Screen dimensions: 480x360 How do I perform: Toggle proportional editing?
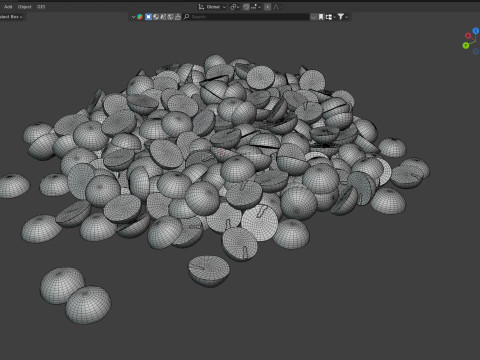pos(267,7)
